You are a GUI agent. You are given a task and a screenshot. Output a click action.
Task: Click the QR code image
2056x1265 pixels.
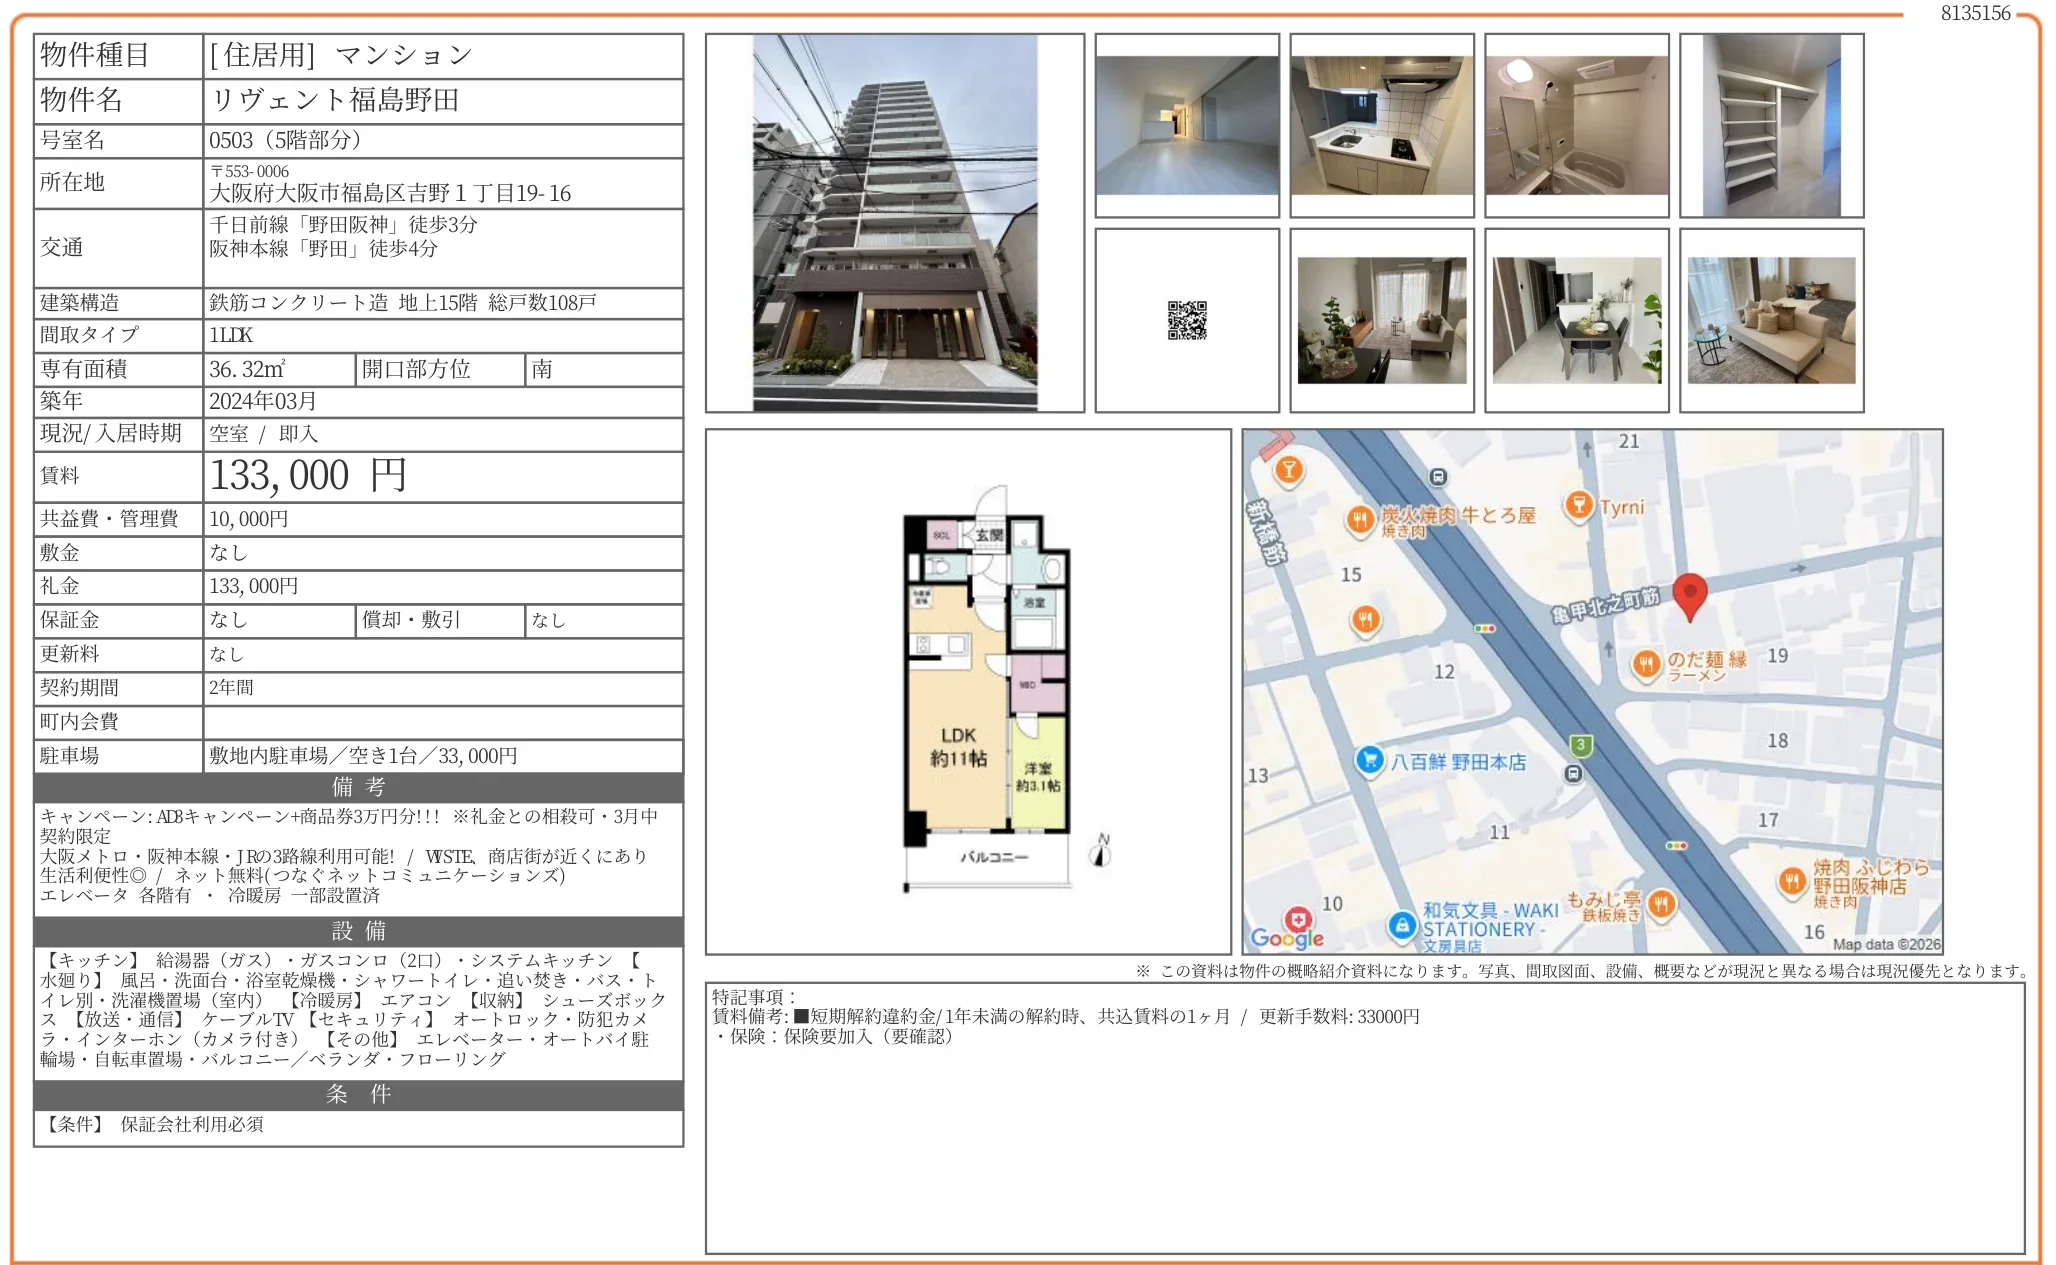coord(1187,320)
